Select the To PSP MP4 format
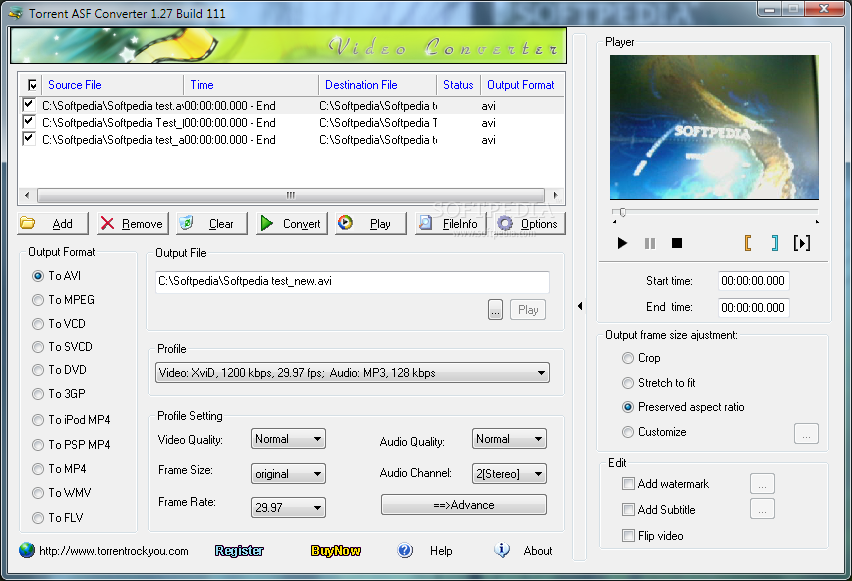Image resolution: width=852 pixels, height=581 pixels. (37, 445)
